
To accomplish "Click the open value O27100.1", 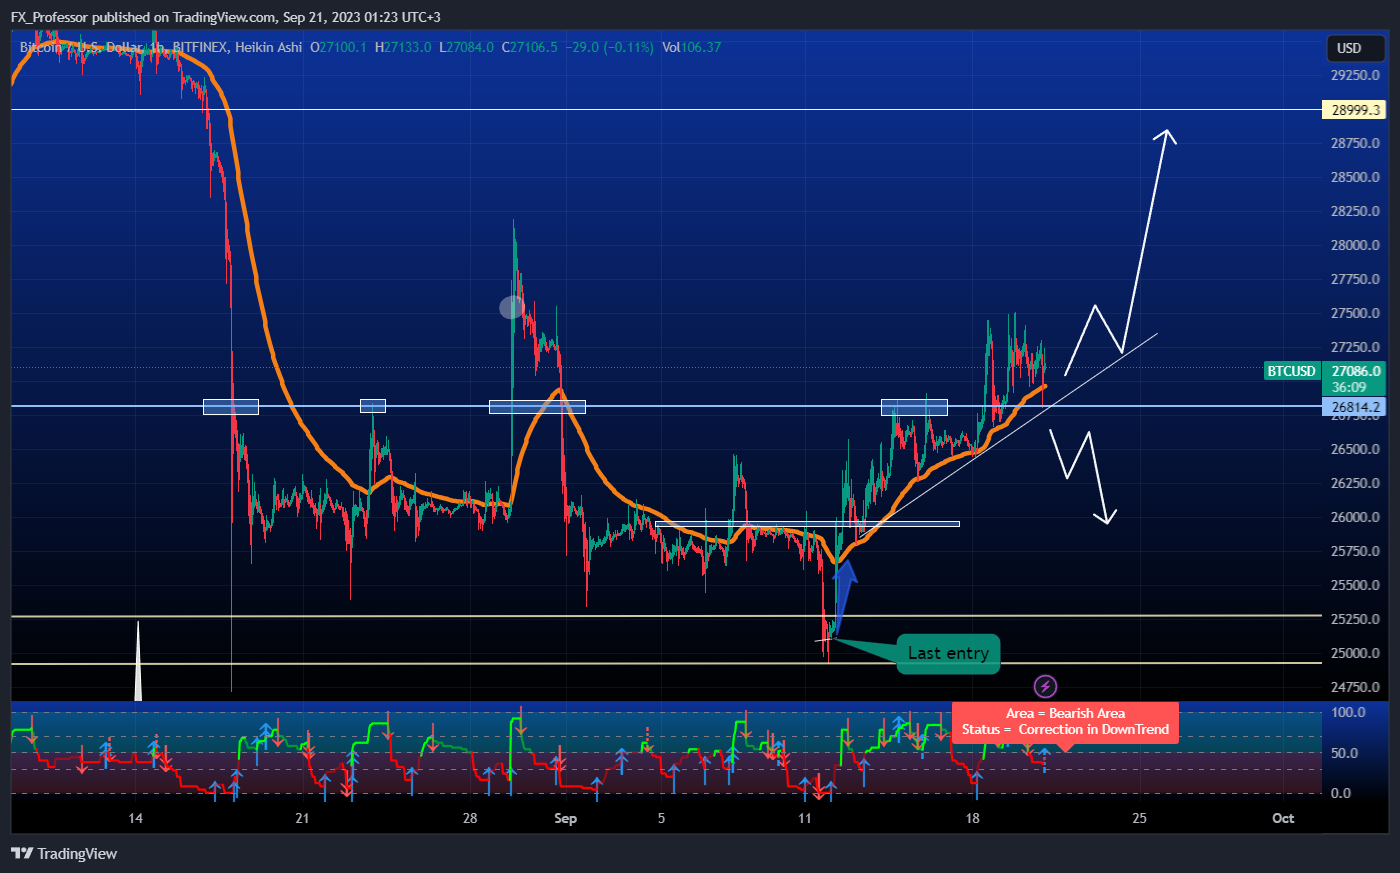I will click(x=338, y=47).
